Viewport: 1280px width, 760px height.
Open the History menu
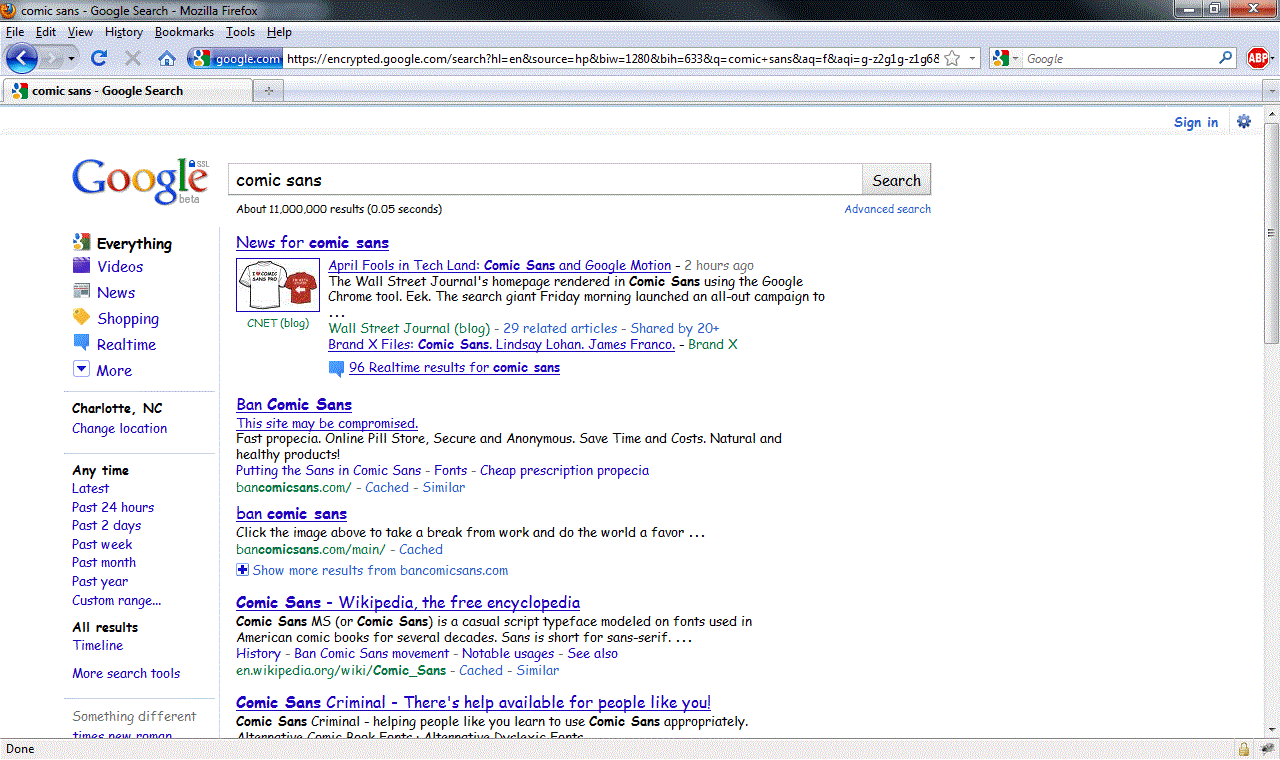pyautogui.click(x=124, y=32)
